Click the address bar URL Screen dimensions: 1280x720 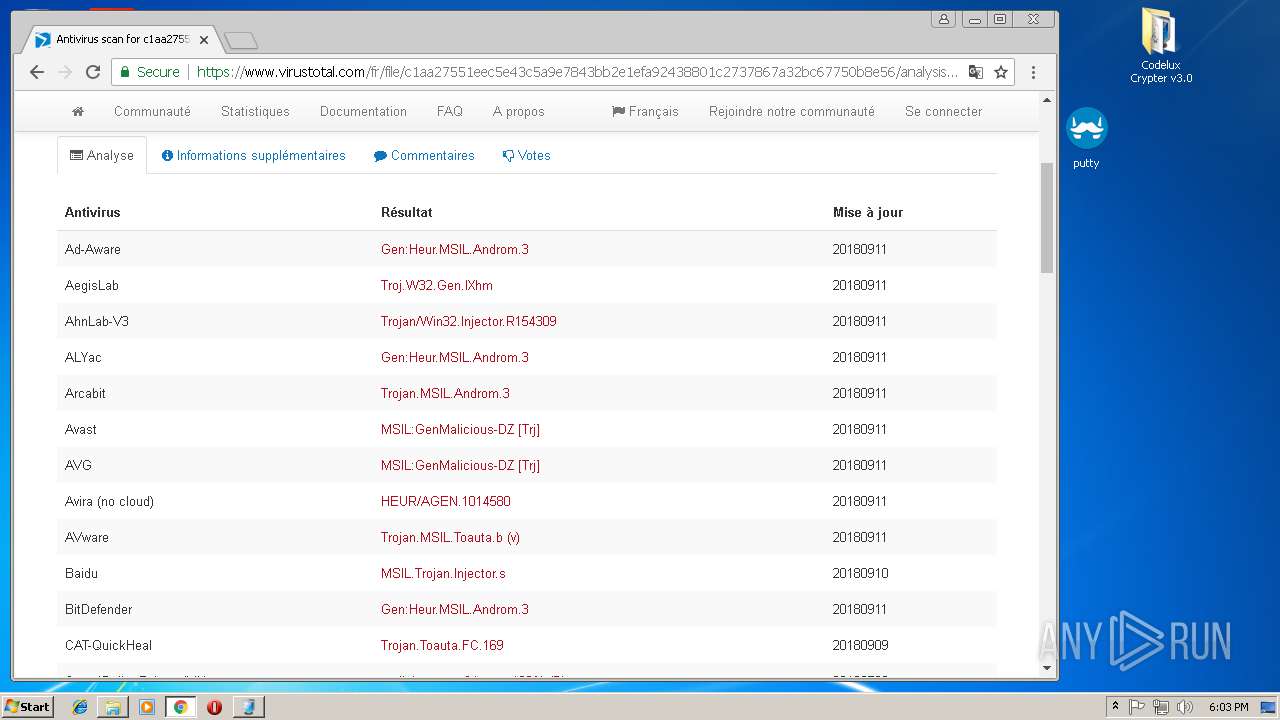pos(577,72)
